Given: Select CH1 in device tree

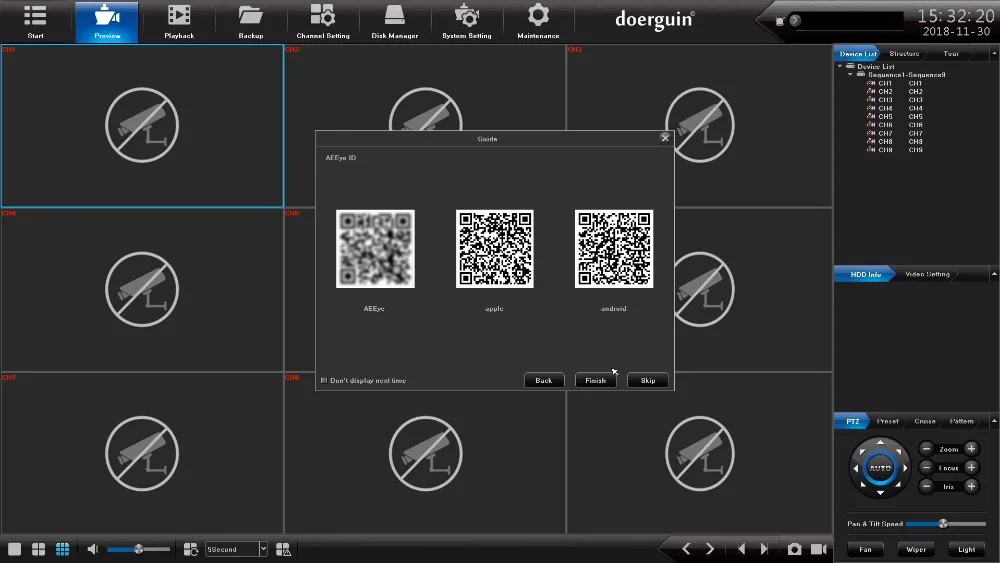Looking at the screenshot, I should (x=895, y=83).
